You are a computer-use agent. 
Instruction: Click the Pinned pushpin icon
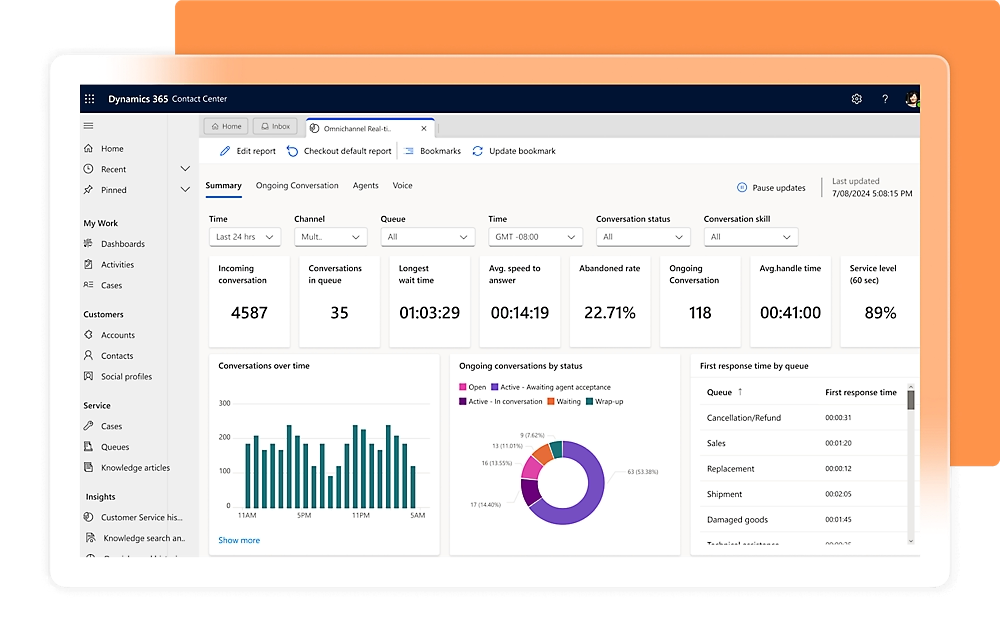coord(89,189)
